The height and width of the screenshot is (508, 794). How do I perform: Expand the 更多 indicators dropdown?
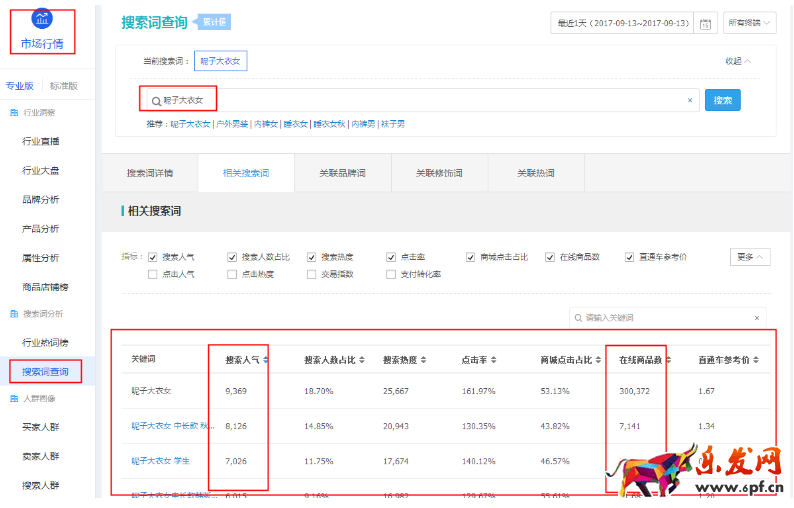pyautogui.click(x=750, y=257)
